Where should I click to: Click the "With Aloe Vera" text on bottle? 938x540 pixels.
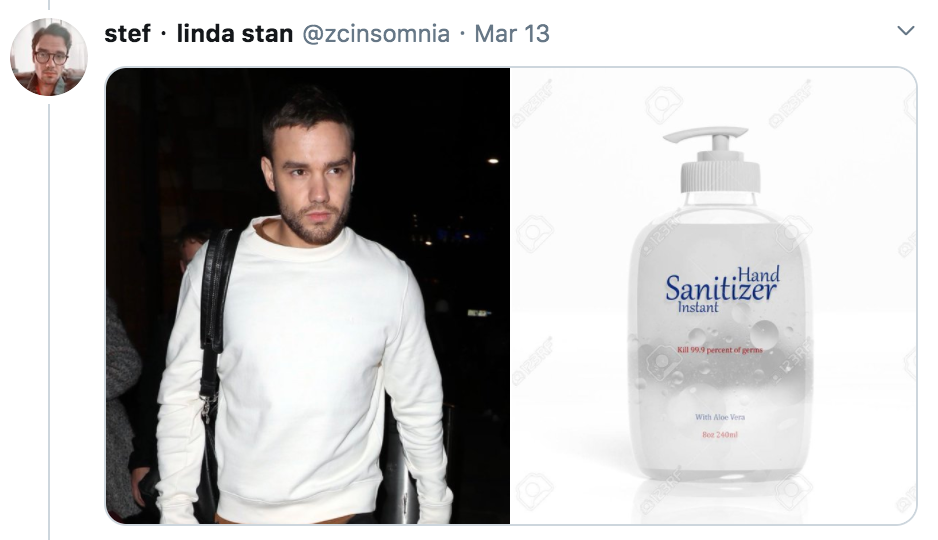[720, 417]
